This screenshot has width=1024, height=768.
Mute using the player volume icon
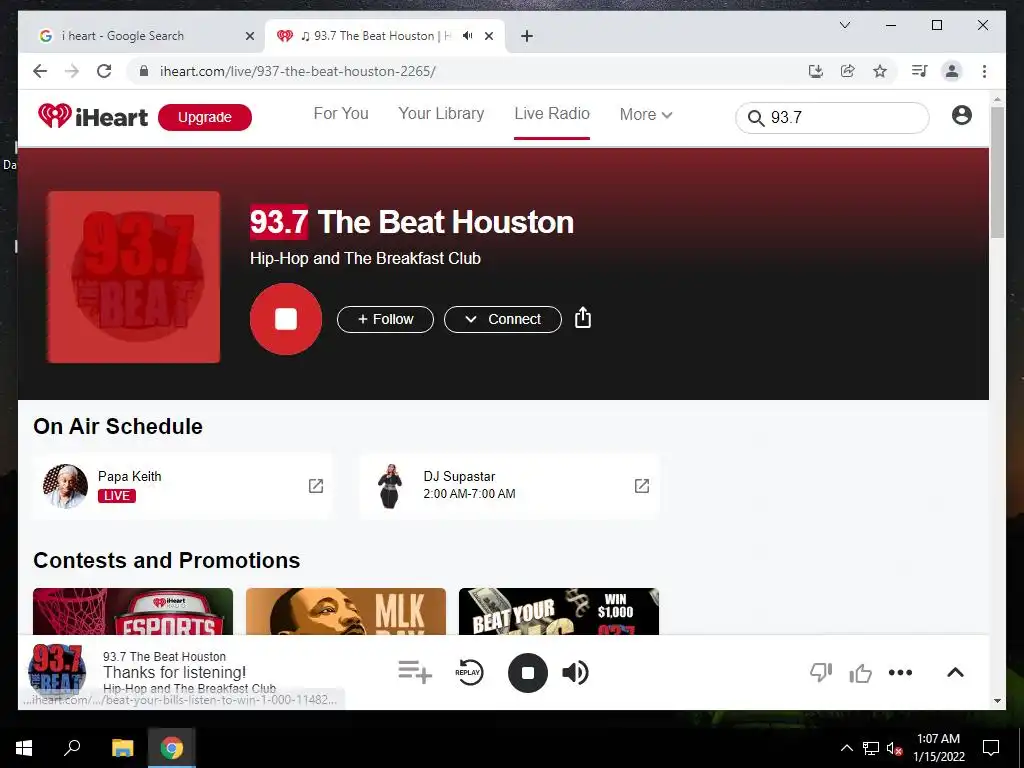(575, 673)
